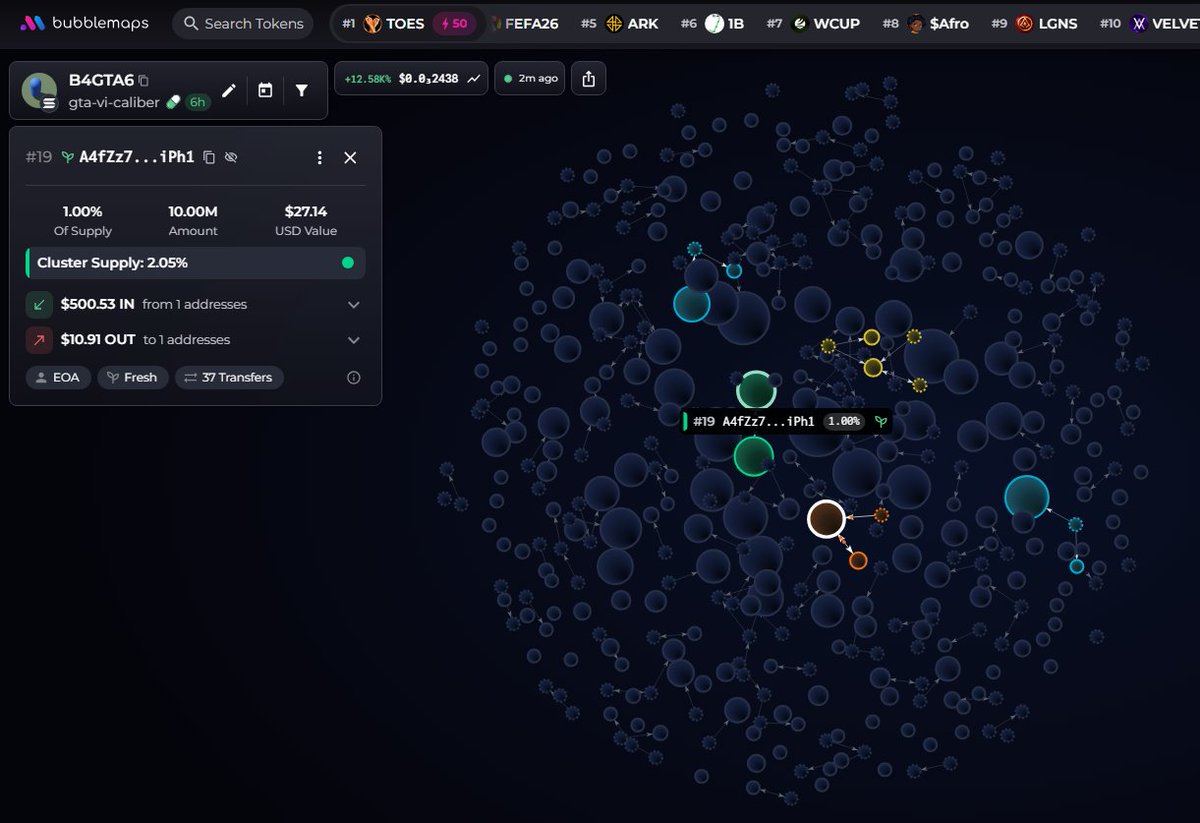Open the three-dot wallet options menu
The image size is (1200, 823).
(319, 157)
